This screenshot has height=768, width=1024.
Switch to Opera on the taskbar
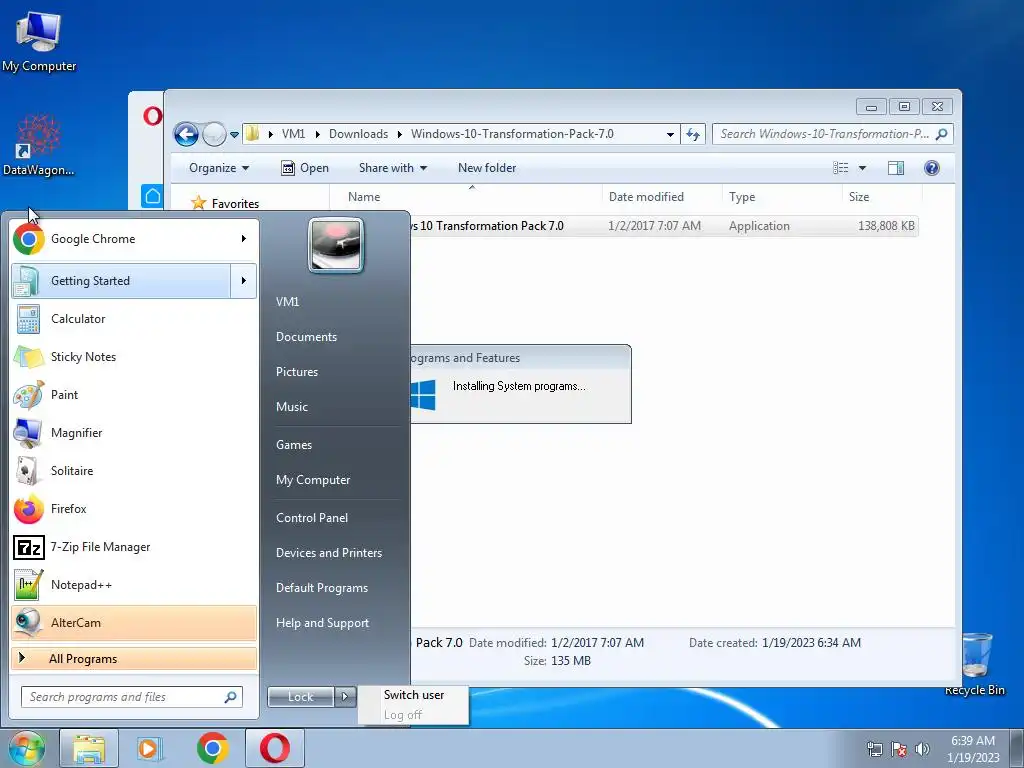275,748
